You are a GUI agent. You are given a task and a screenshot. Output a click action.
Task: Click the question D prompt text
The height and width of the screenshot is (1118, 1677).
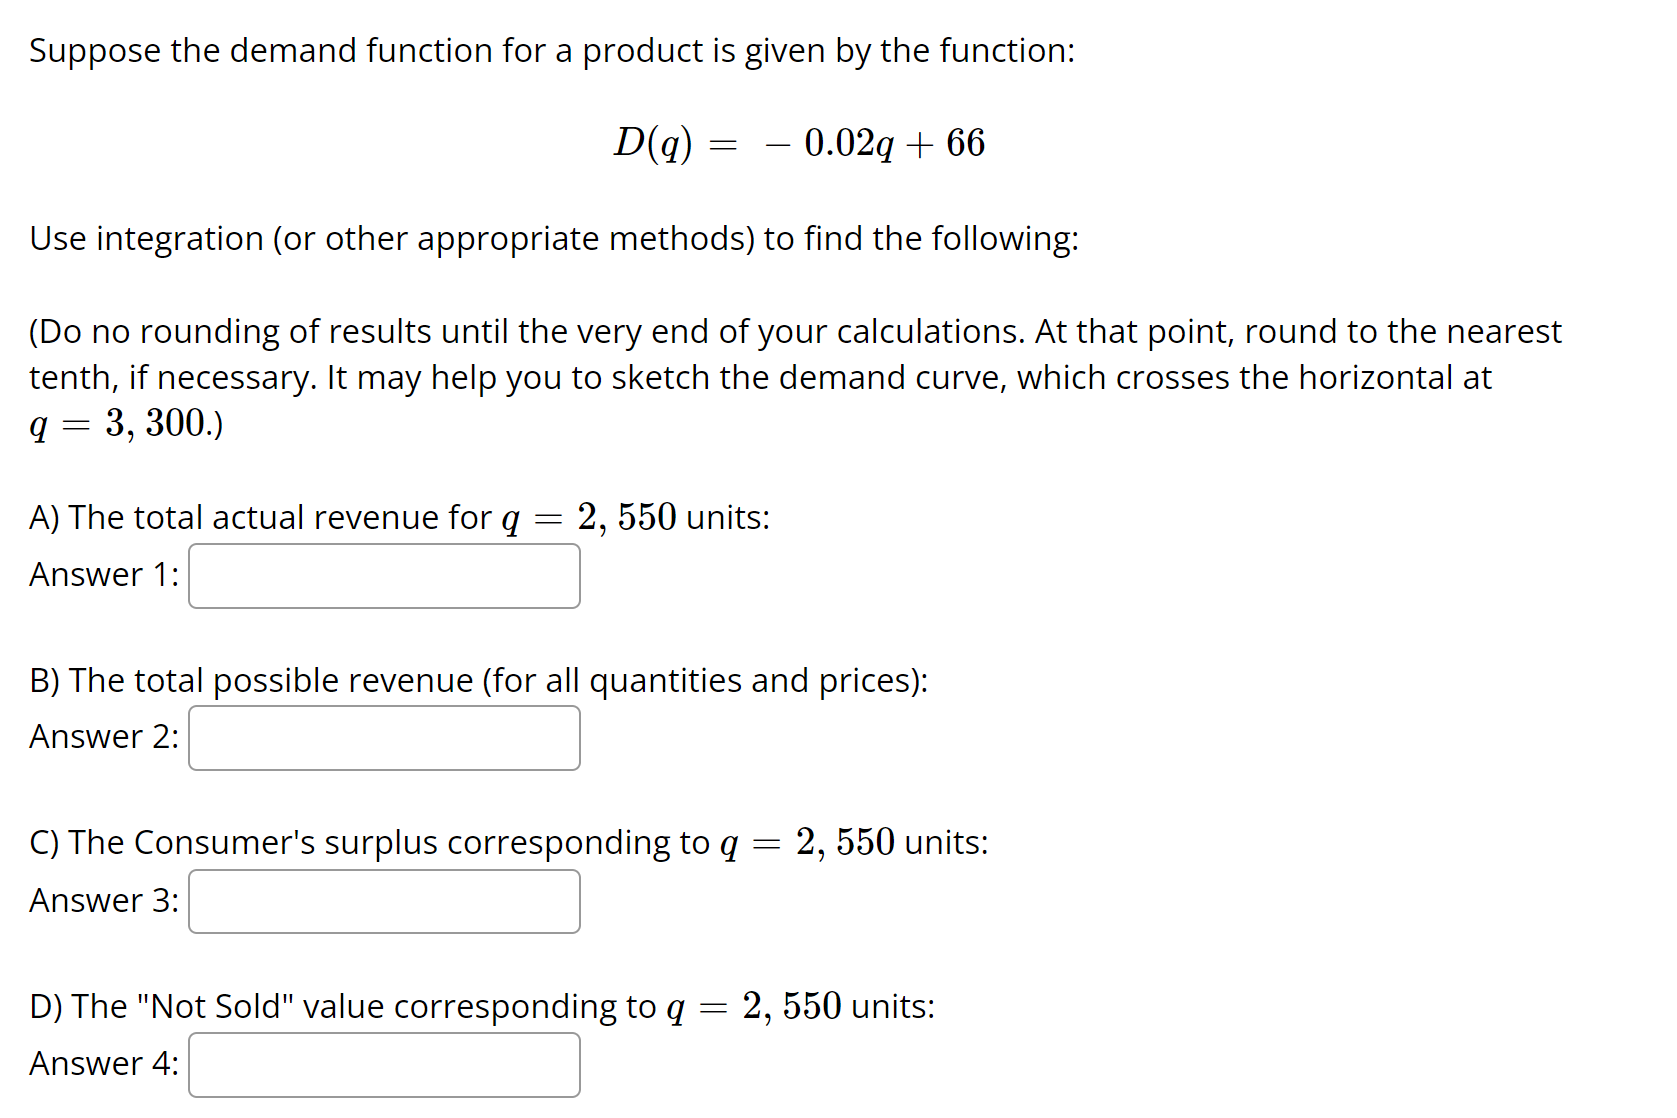pos(482,1006)
